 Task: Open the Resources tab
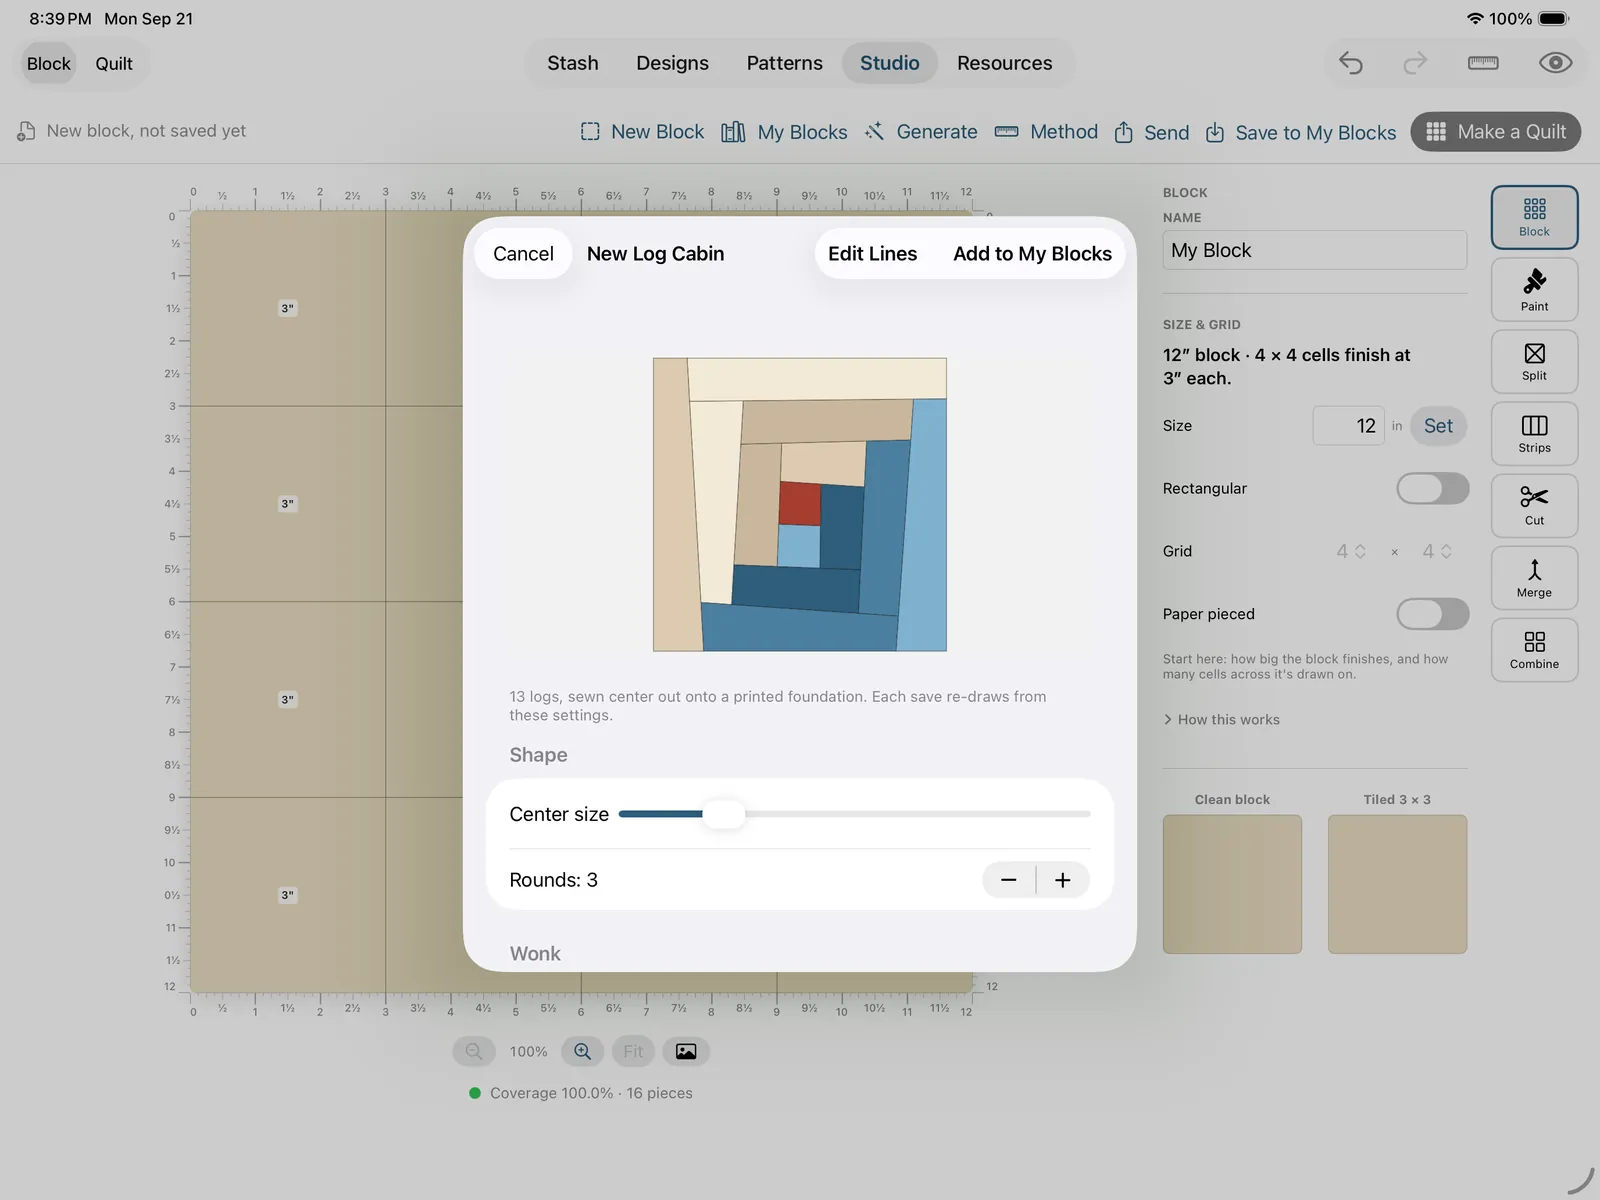click(x=1004, y=63)
